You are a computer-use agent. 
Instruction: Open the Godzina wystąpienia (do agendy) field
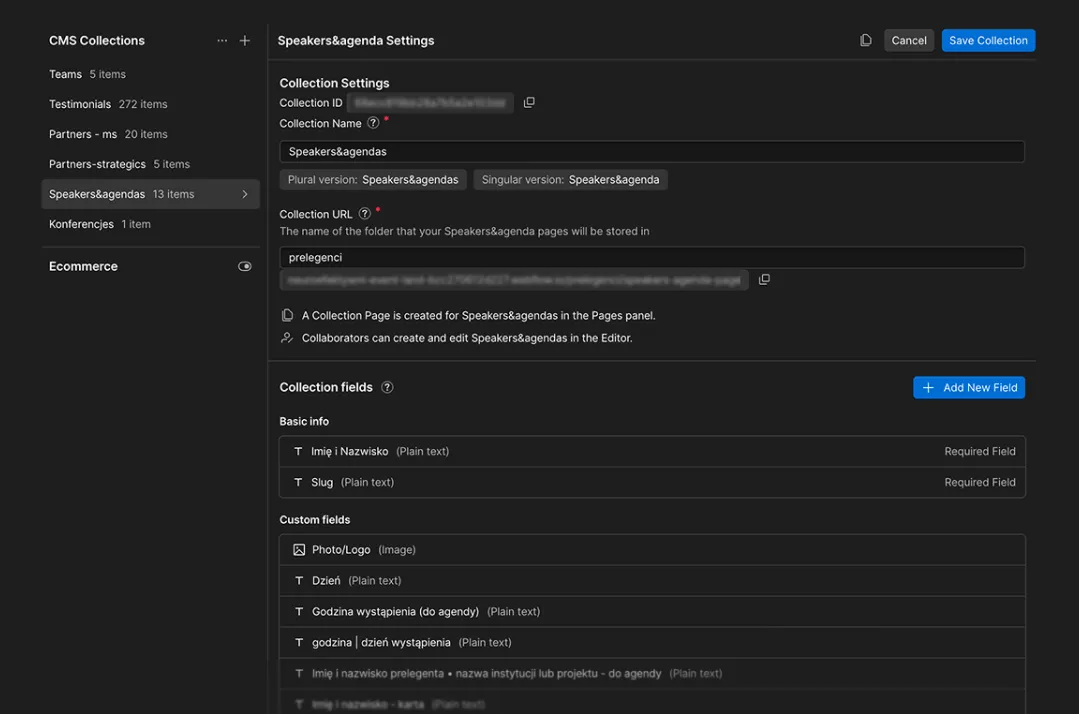tap(651, 612)
